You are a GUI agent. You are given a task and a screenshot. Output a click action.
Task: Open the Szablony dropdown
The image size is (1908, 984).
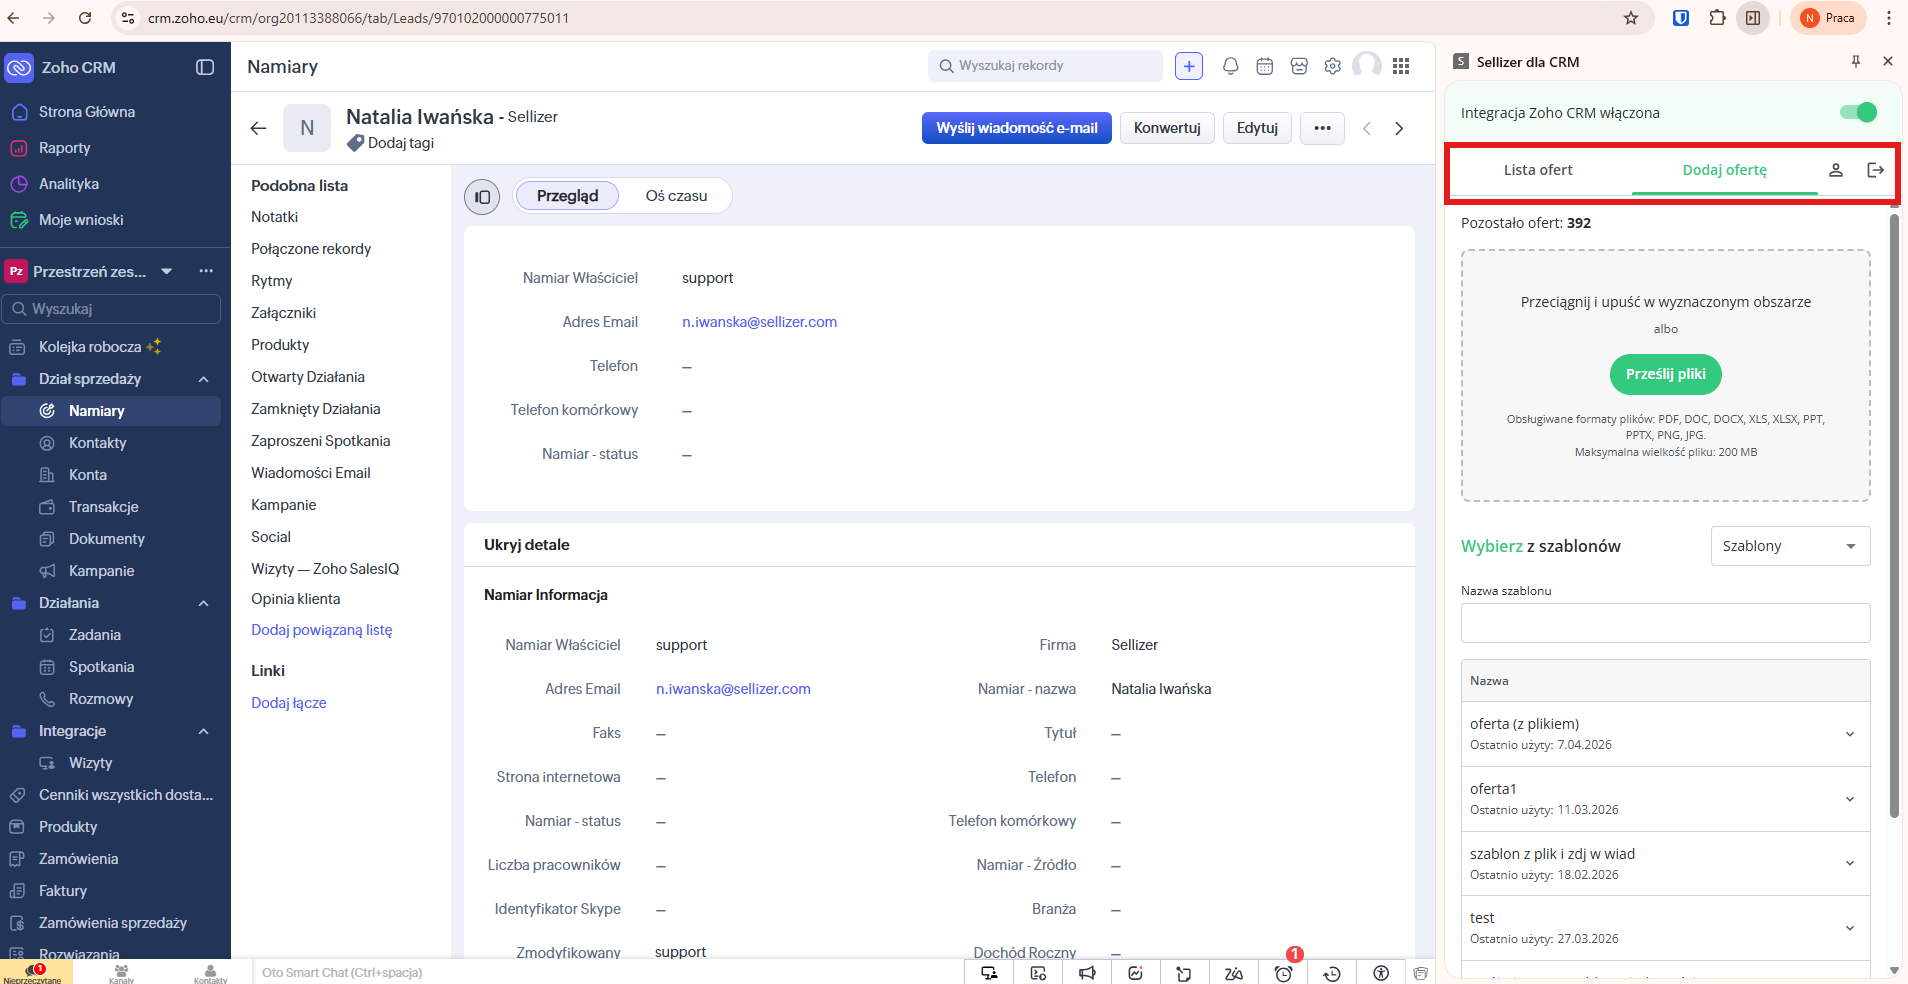pyautogui.click(x=1789, y=546)
